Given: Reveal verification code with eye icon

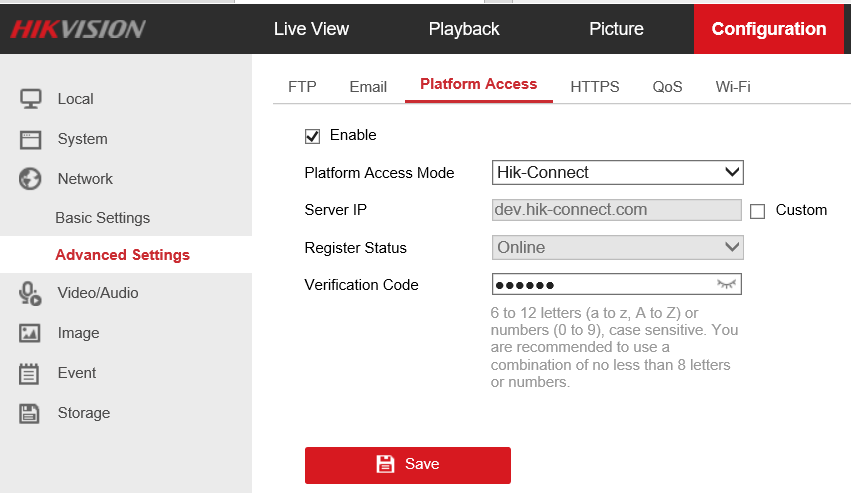Looking at the screenshot, I should [726, 285].
